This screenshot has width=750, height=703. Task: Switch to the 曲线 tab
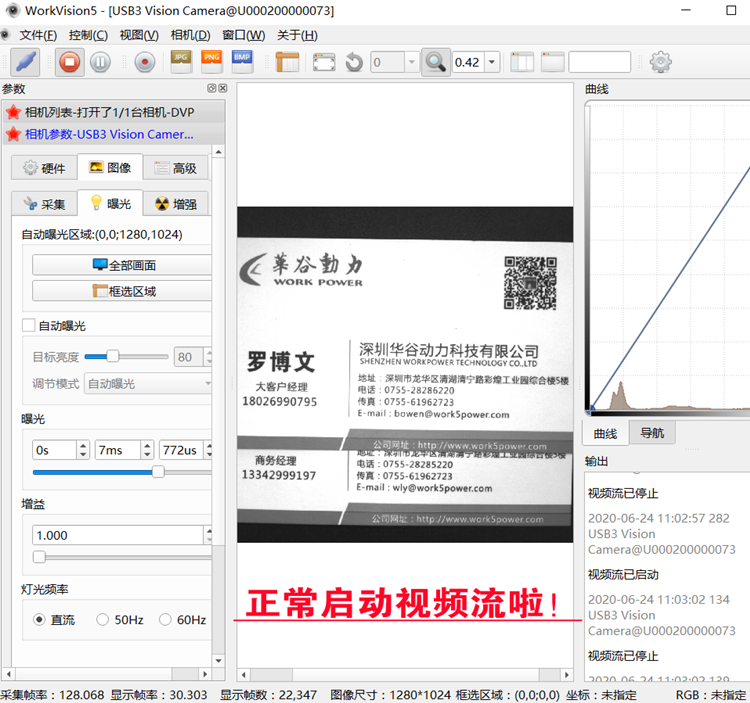[605, 433]
